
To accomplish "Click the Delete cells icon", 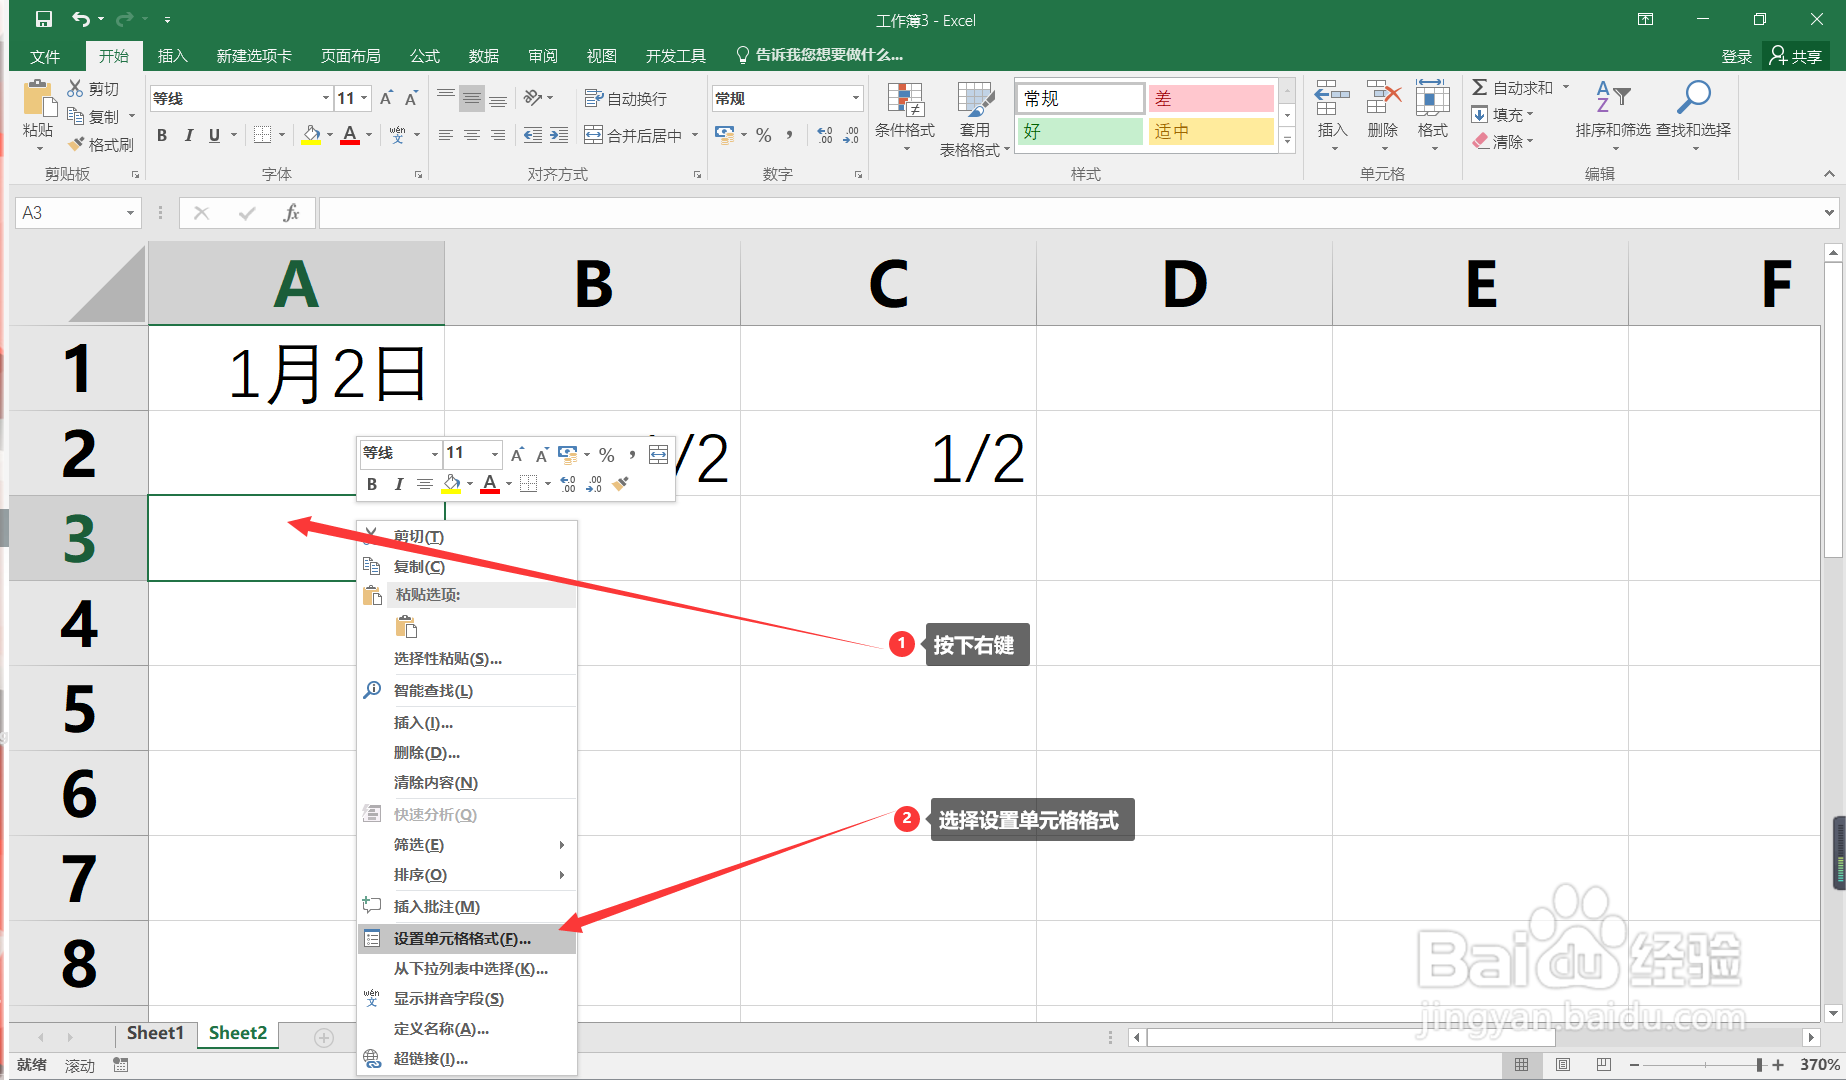I will coord(1383,98).
